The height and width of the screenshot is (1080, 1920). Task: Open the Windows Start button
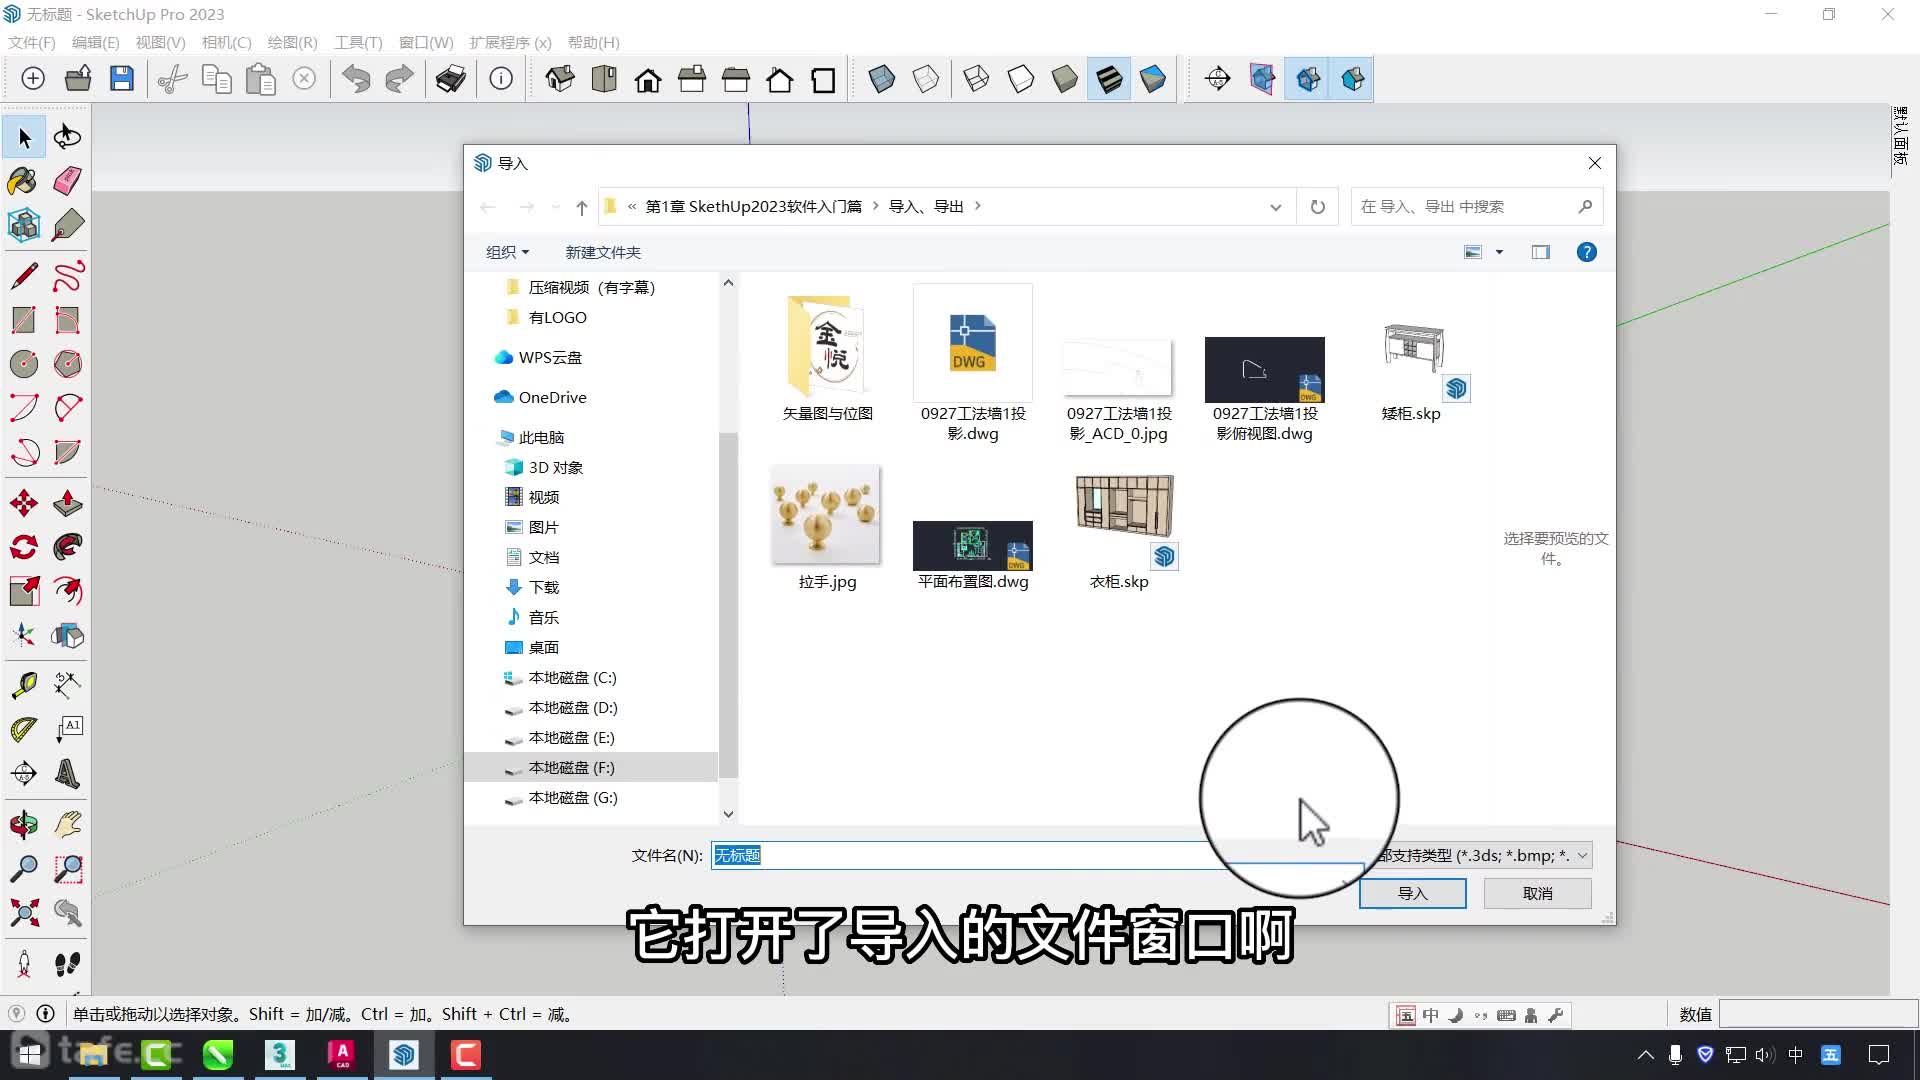30,1055
